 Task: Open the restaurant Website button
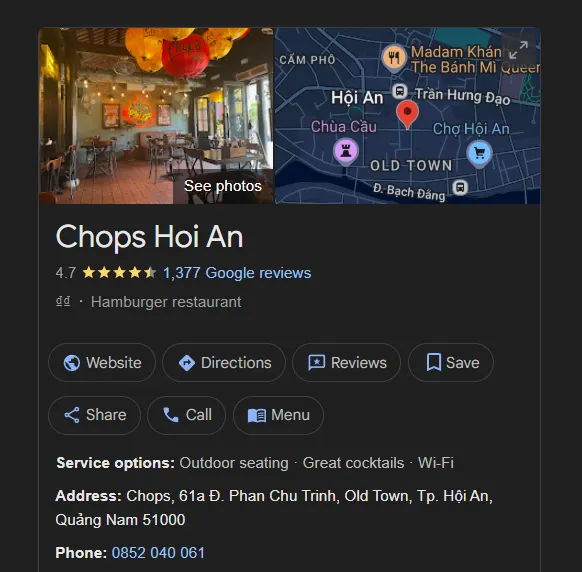tap(102, 363)
